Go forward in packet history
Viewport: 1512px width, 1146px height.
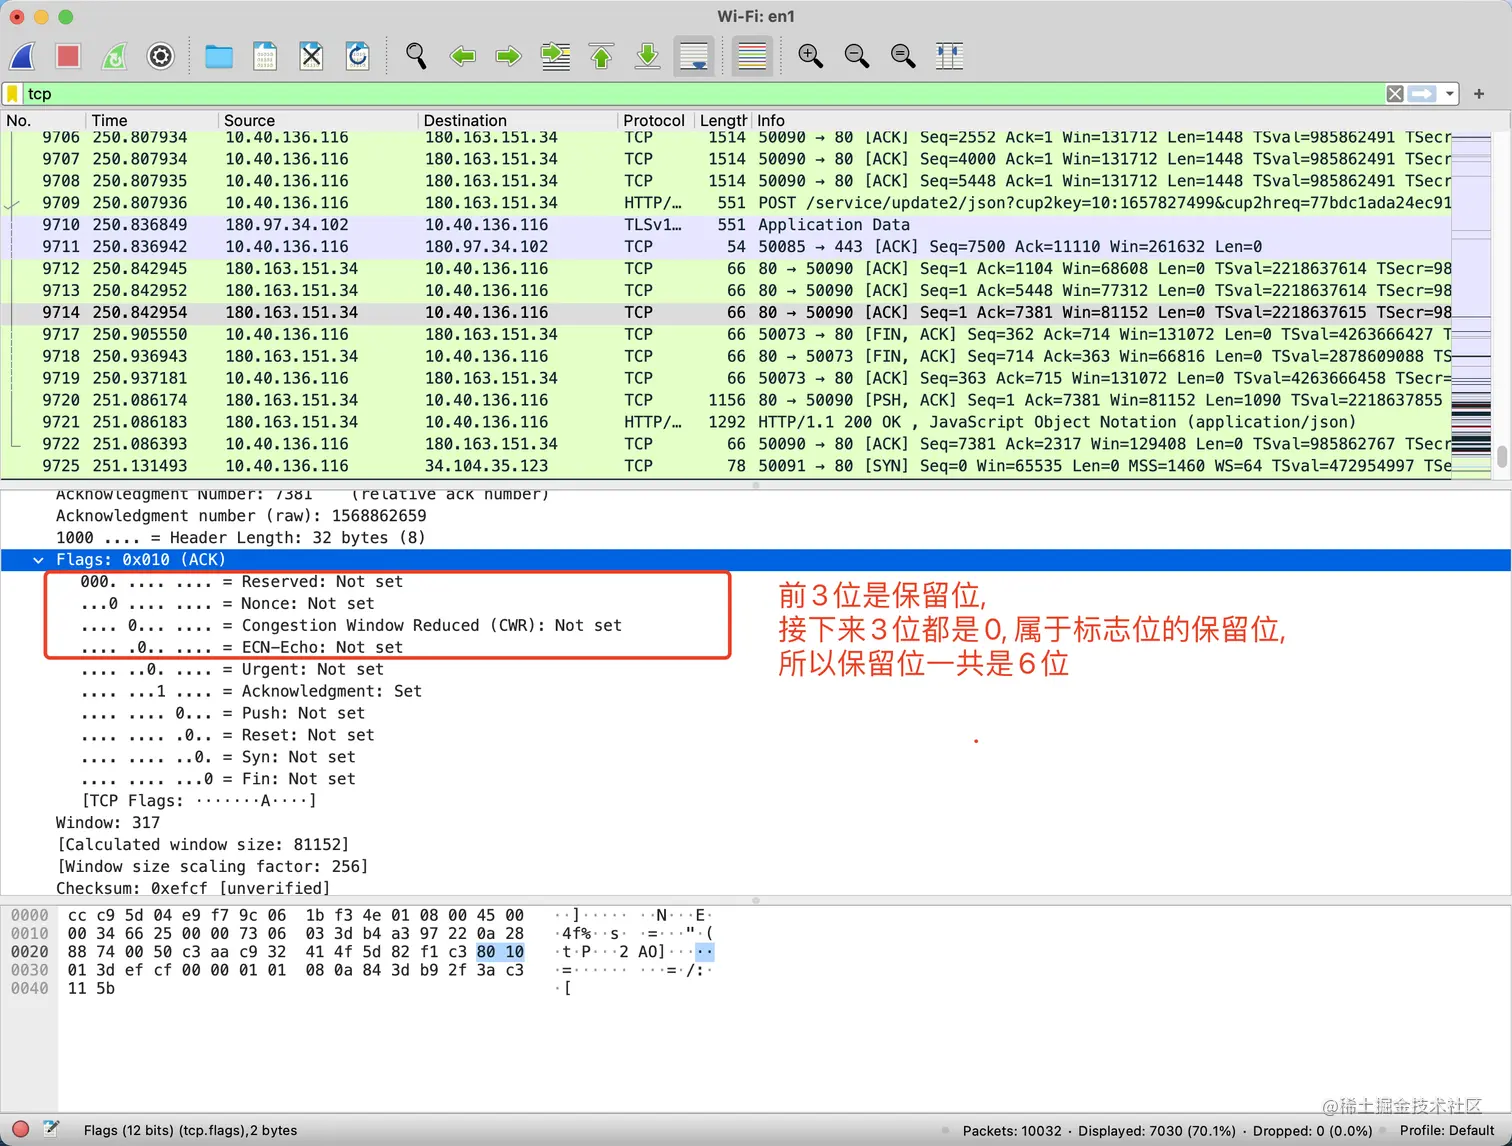coord(508,56)
